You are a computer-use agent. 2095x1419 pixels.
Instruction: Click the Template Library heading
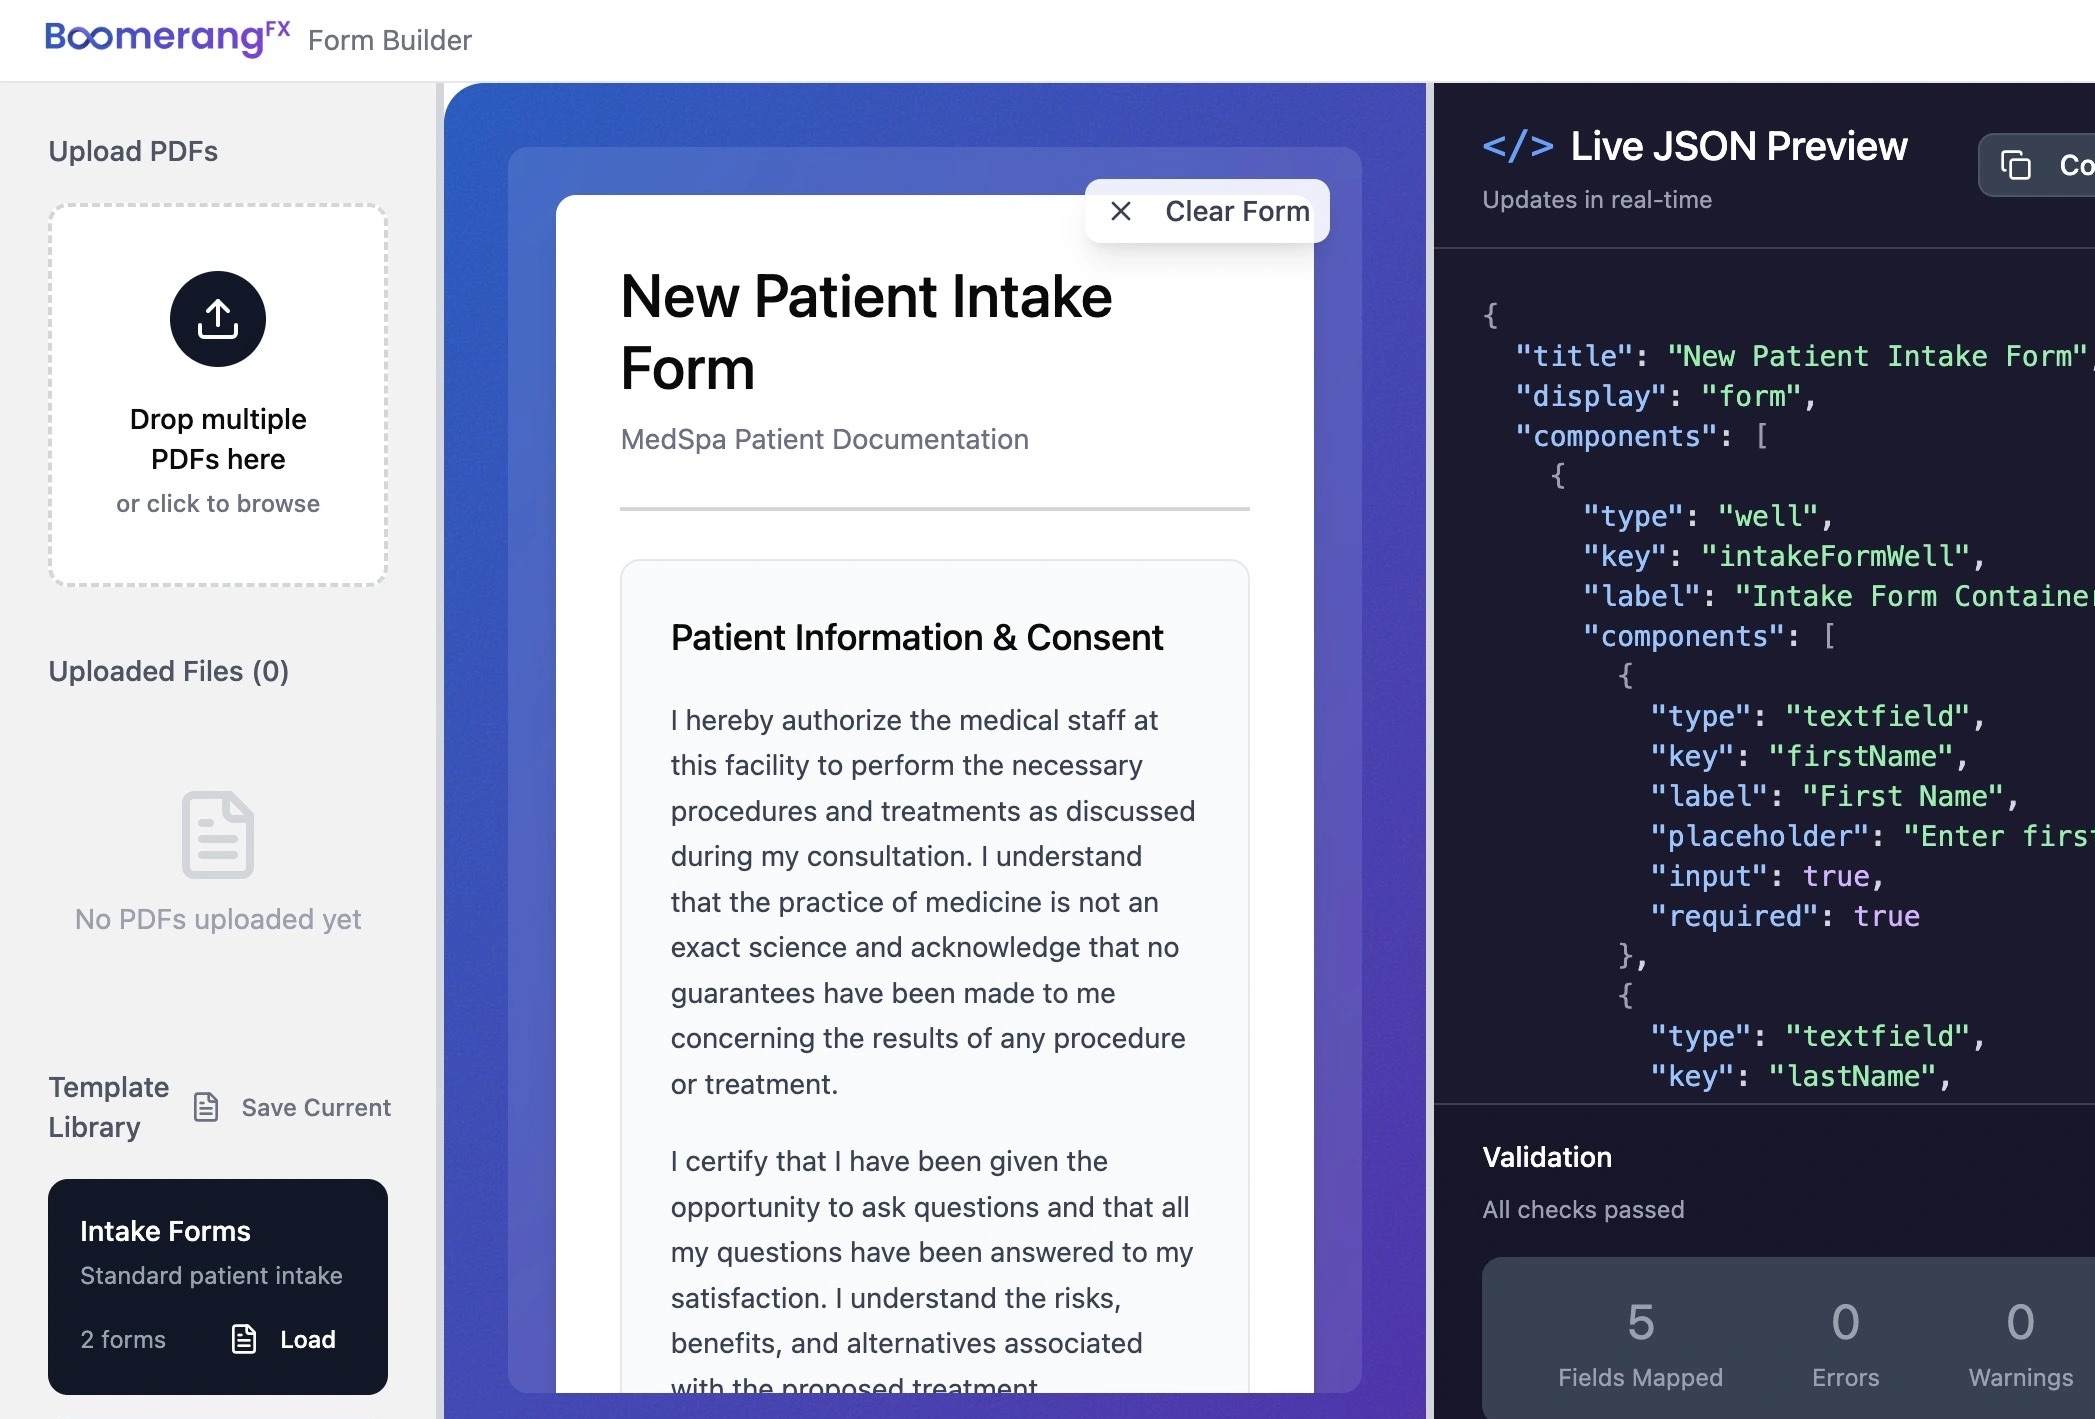tap(109, 1107)
